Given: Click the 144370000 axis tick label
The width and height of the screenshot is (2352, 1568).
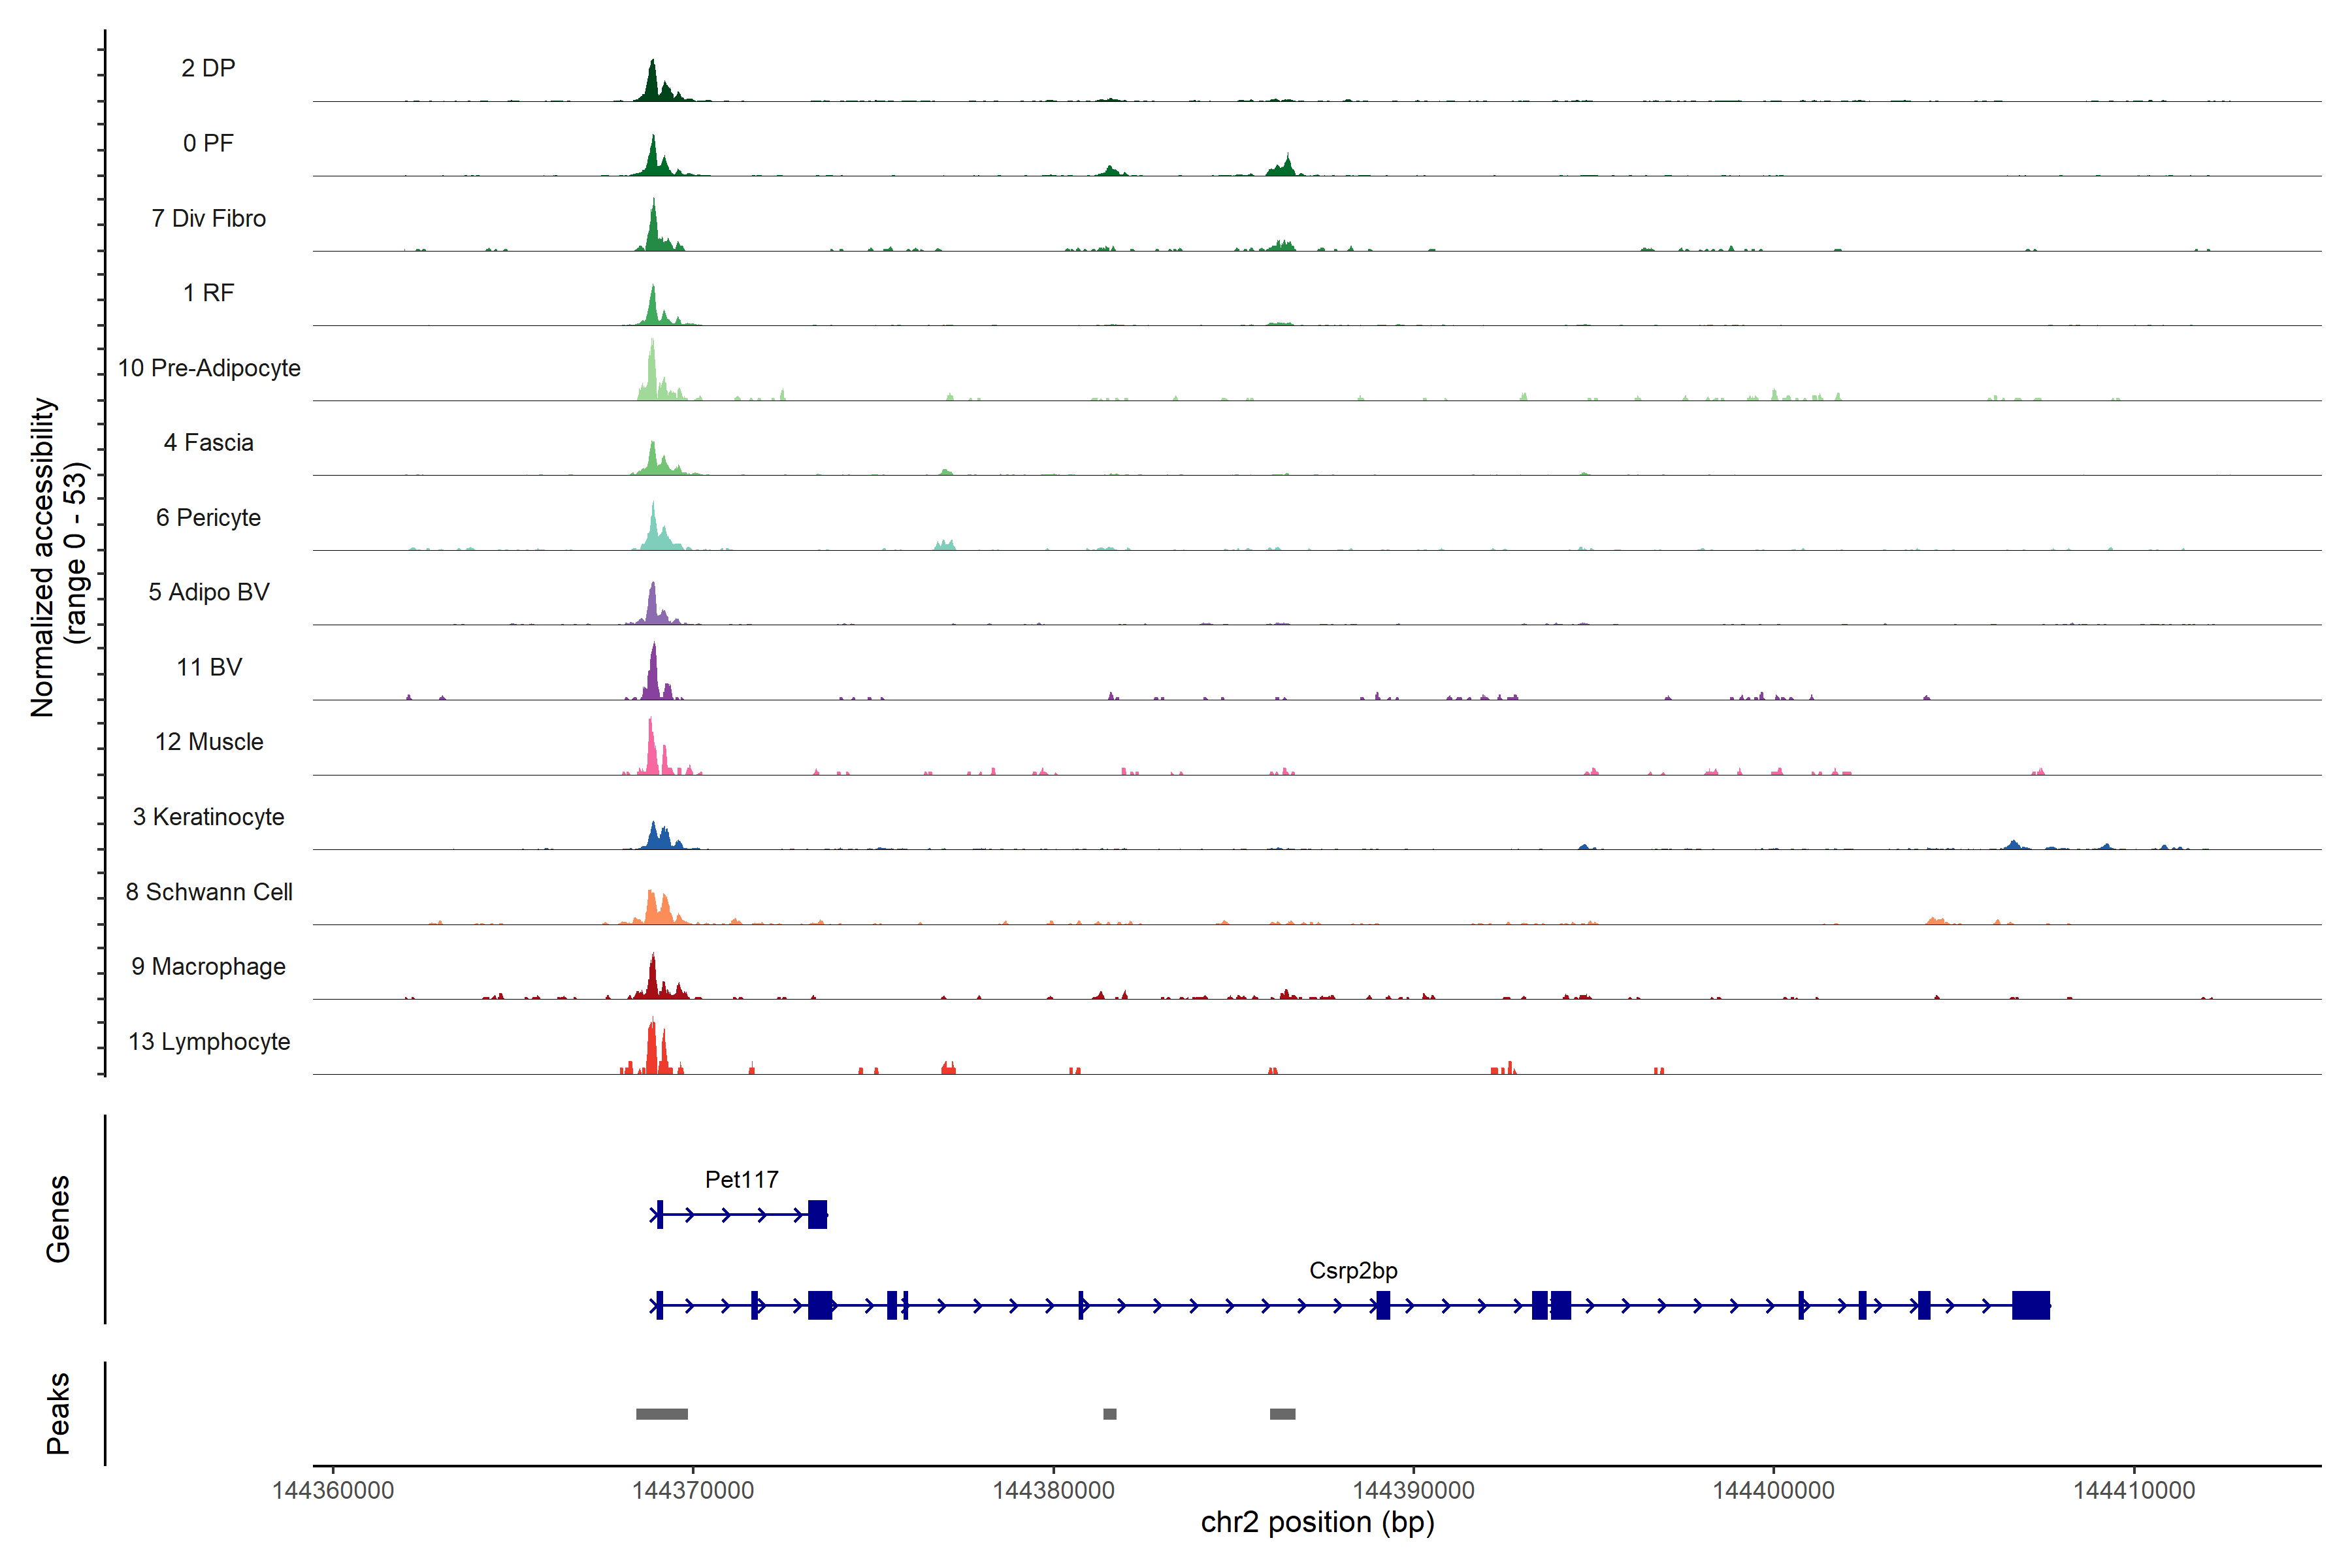Looking at the screenshot, I should [693, 1490].
